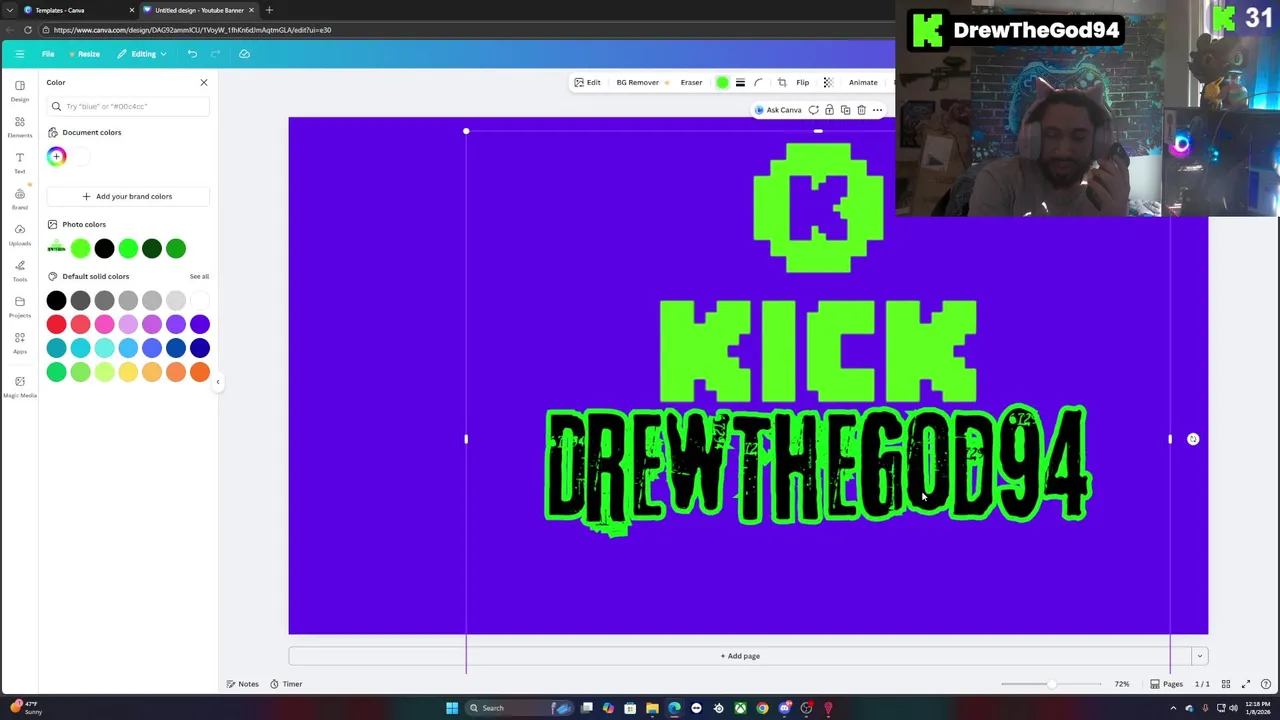1280x720 pixels.
Task: Pick the white document color swatch
Action: (x=80, y=156)
